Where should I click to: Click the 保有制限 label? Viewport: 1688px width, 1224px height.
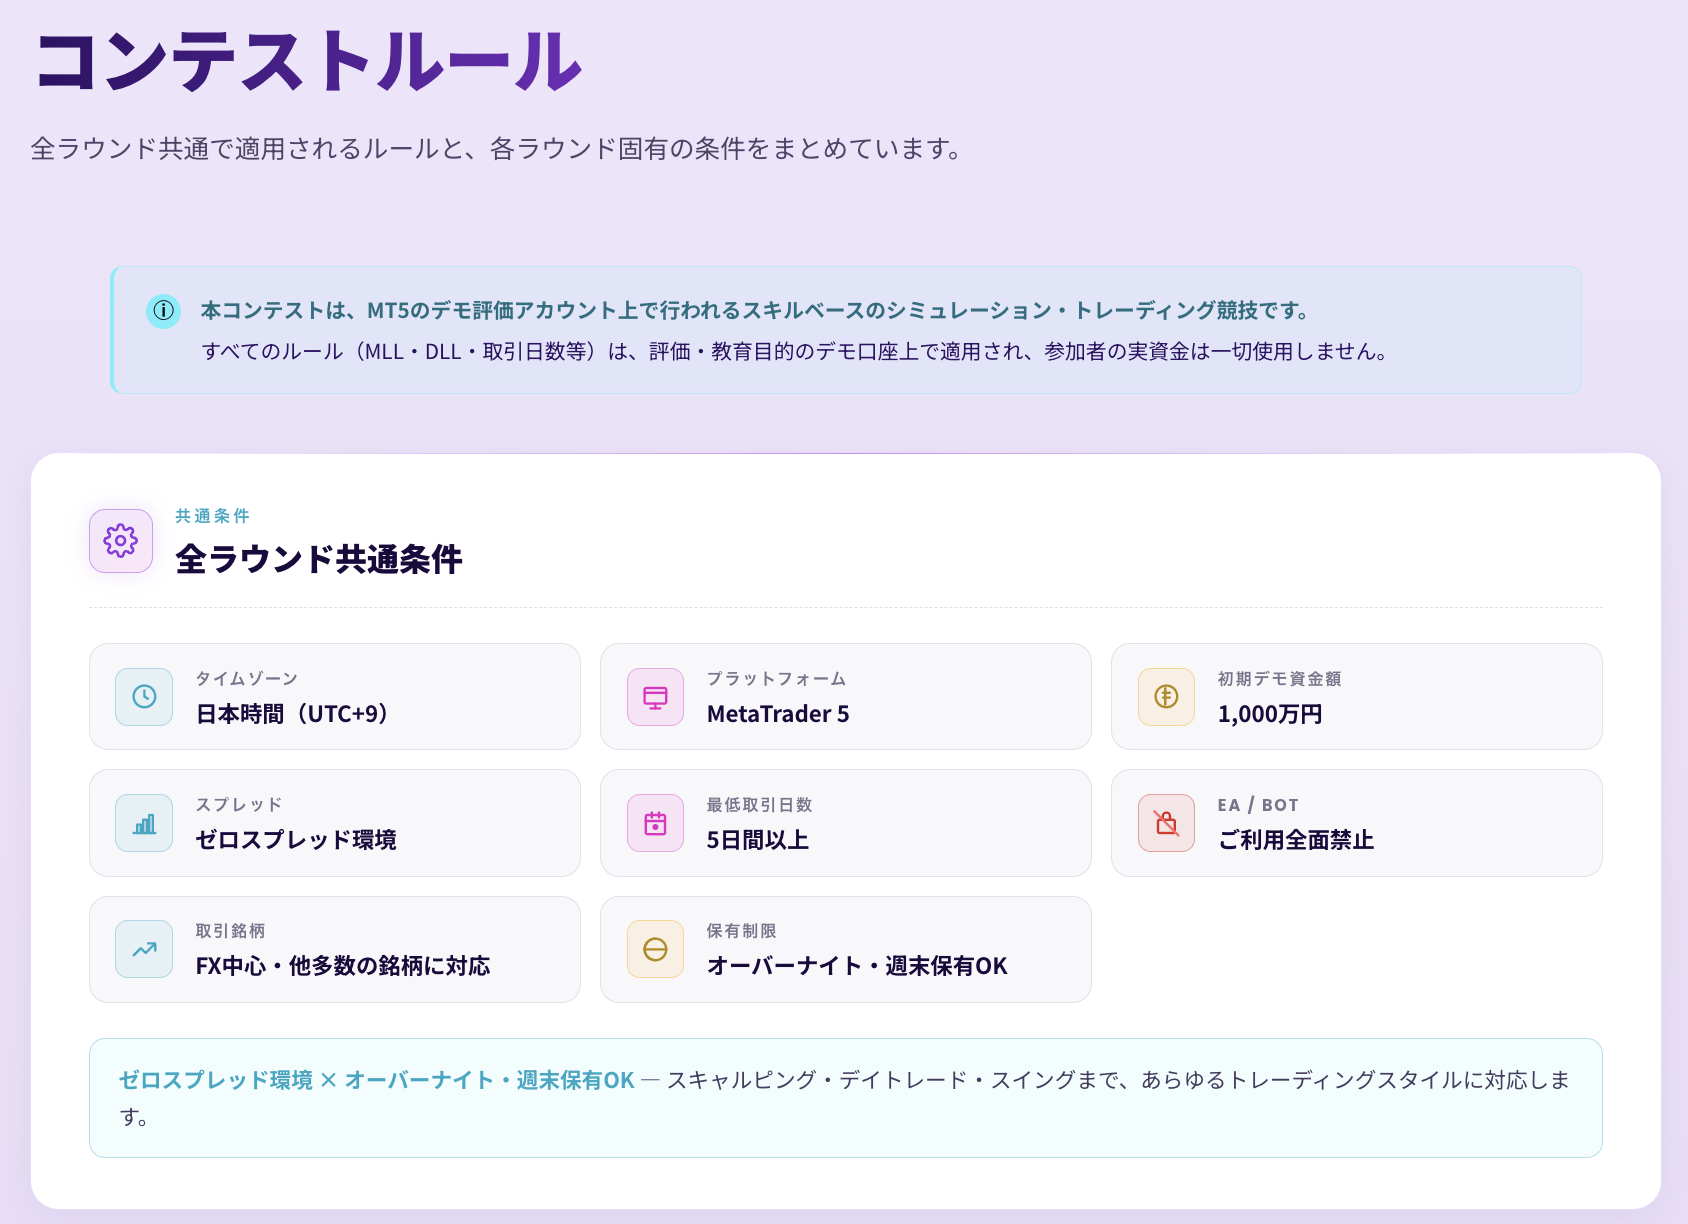(x=741, y=931)
